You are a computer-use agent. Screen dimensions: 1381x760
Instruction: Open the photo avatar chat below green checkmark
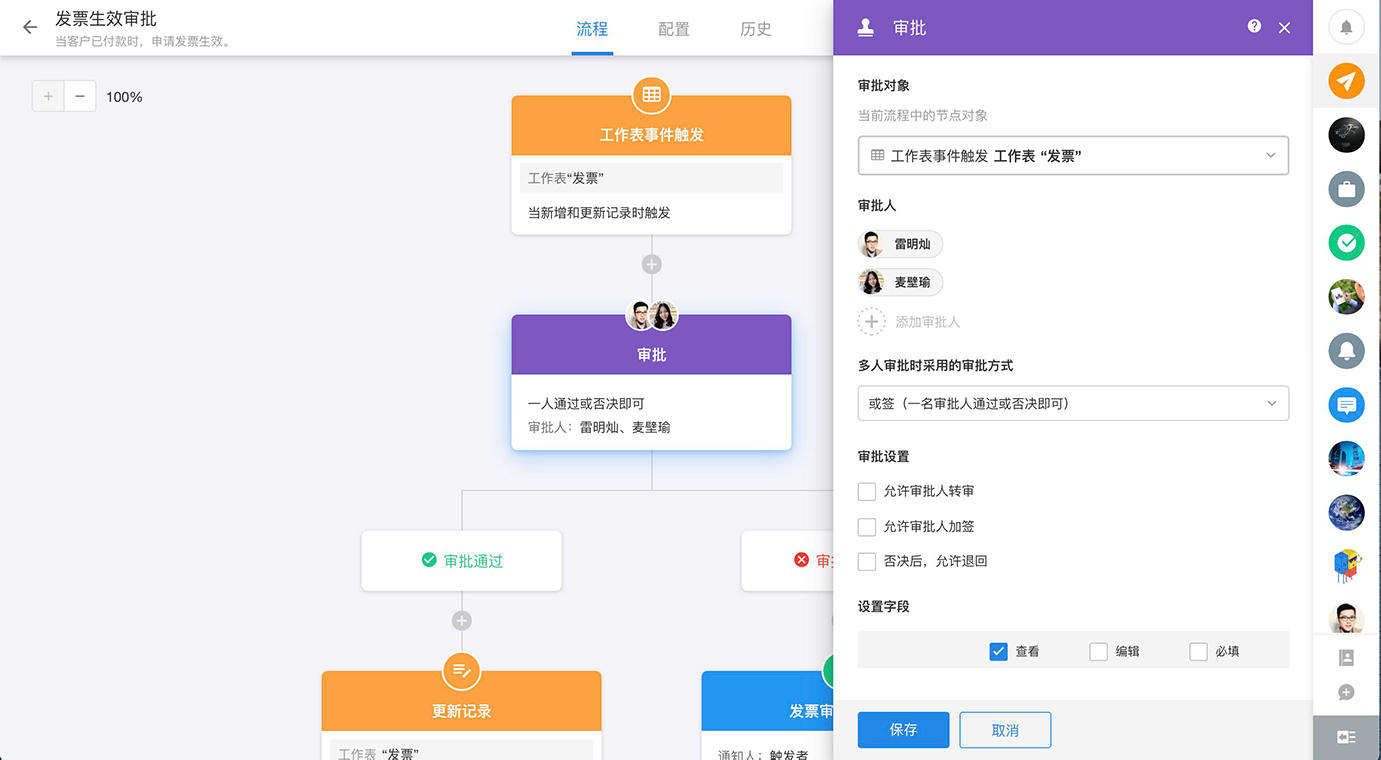[1346, 296]
